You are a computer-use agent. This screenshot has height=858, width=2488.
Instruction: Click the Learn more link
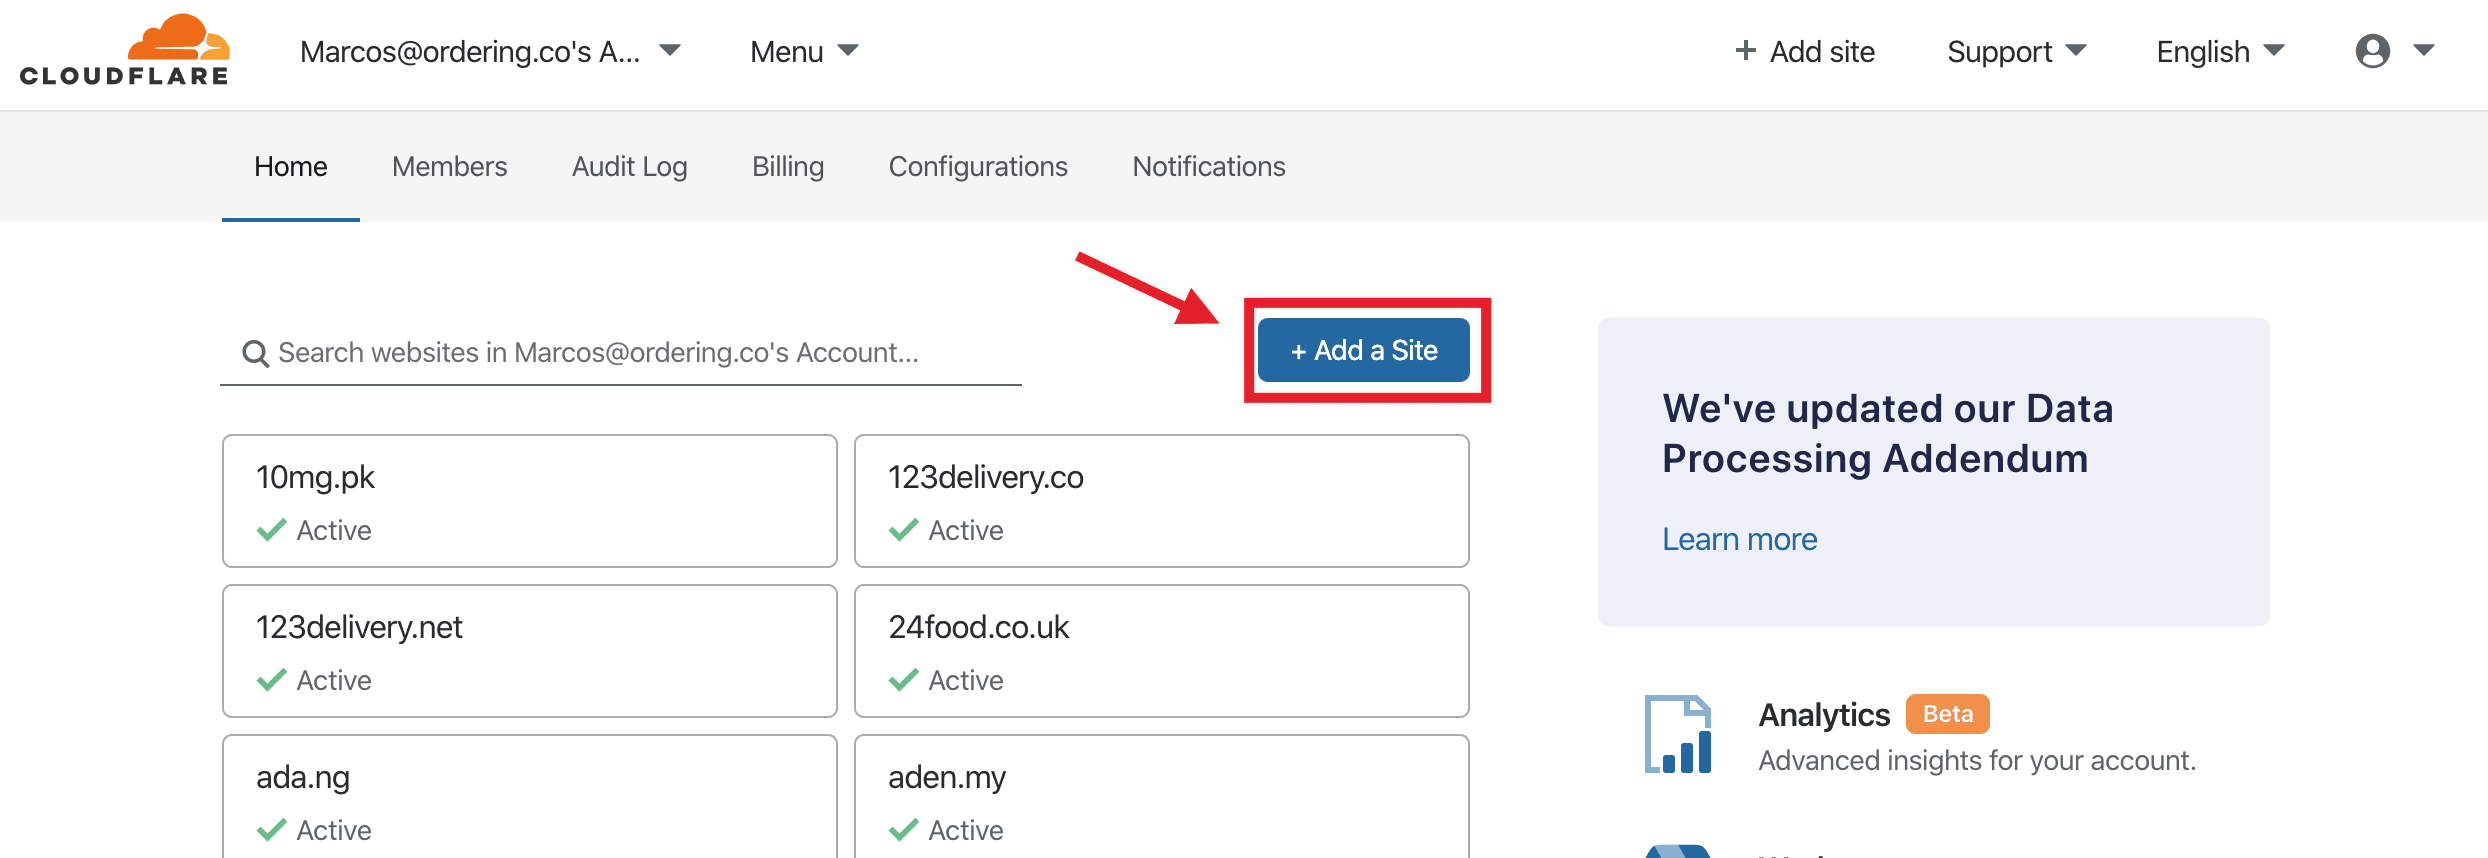click(x=1740, y=539)
